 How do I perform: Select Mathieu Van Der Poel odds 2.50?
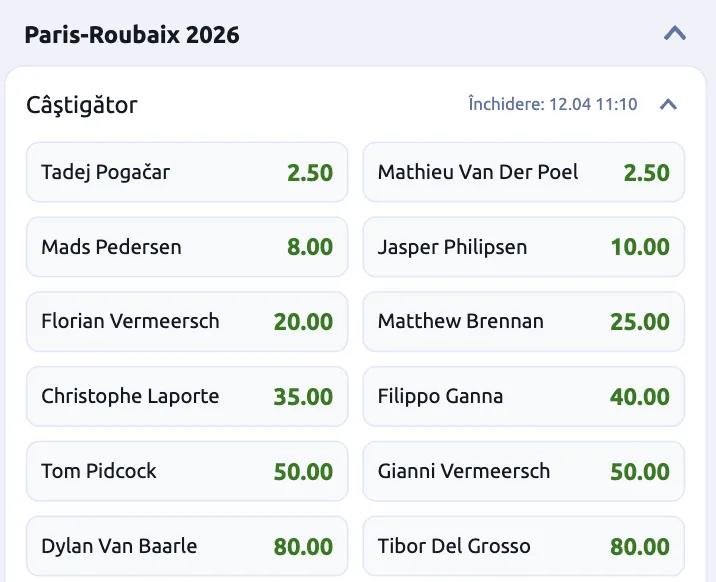(523, 172)
